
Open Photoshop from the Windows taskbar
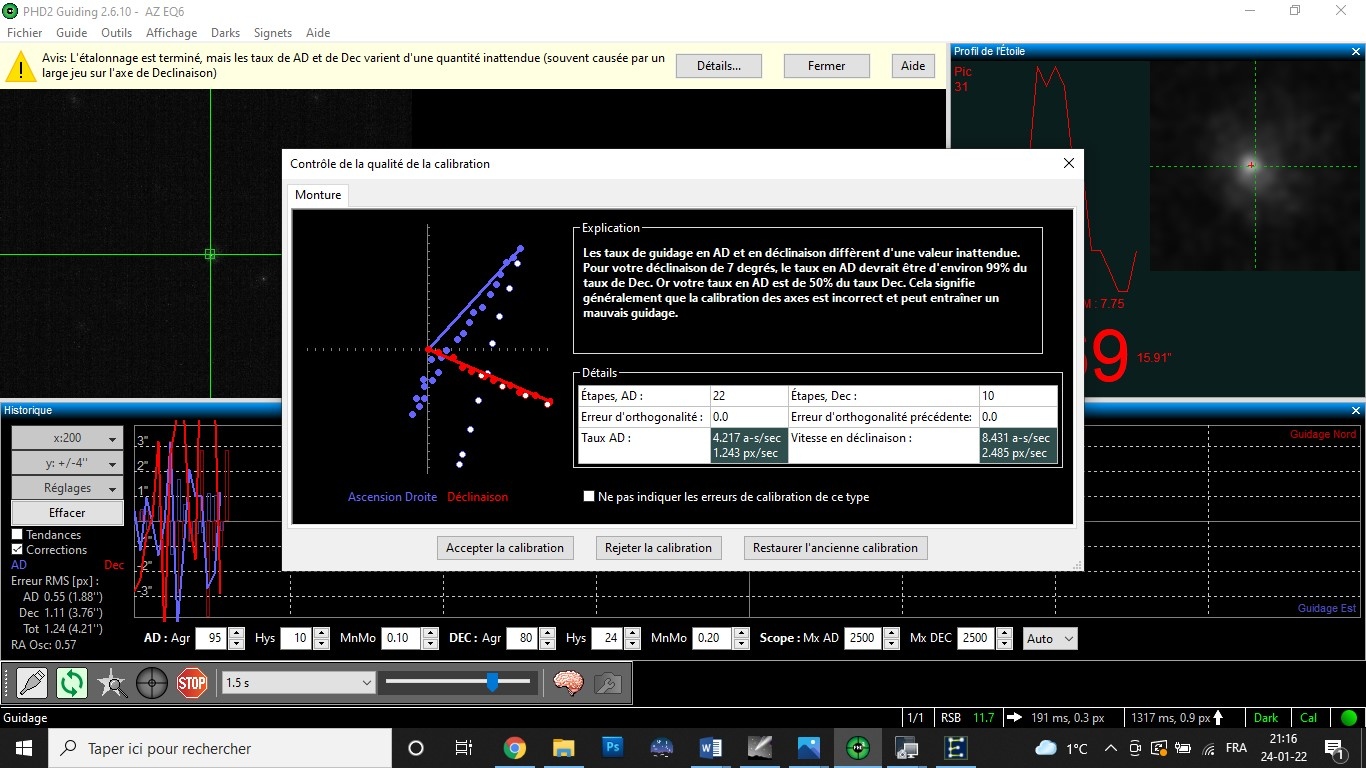[x=613, y=747]
